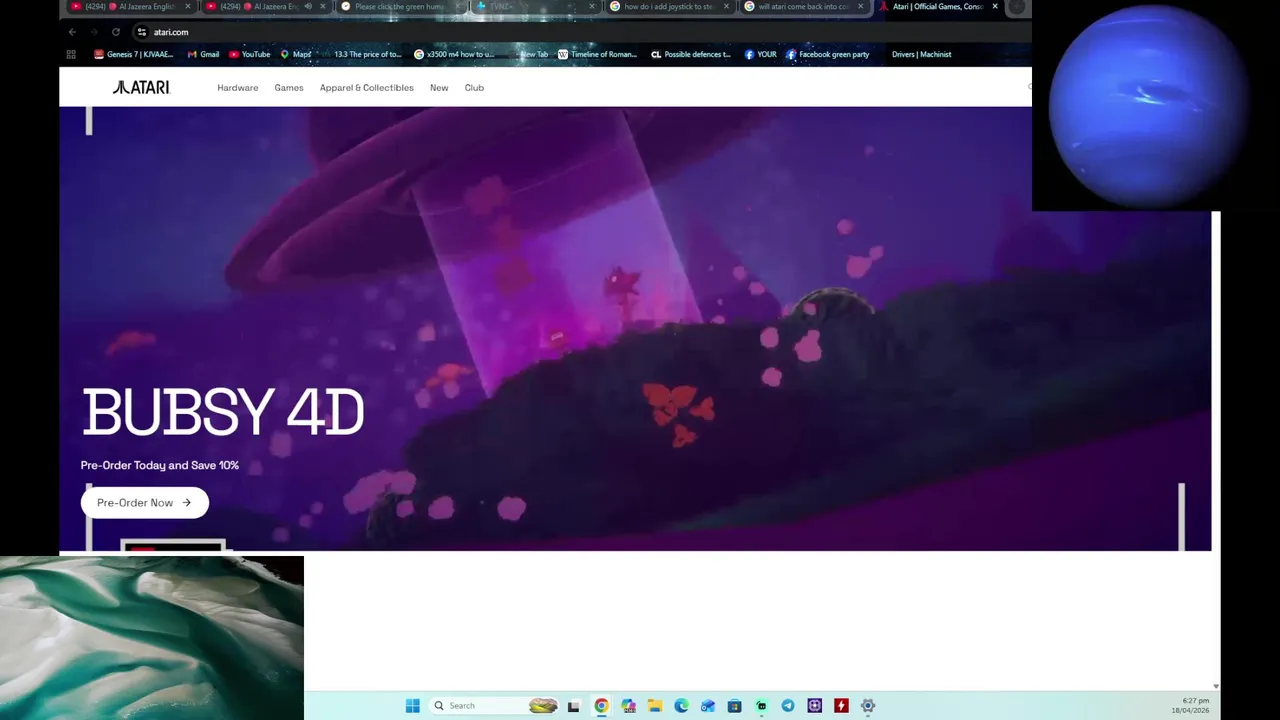Open 'Facebook green party' bookmark
Image resolution: width=1280 pixels, height=720 pixels.
[x=828, y=55]
